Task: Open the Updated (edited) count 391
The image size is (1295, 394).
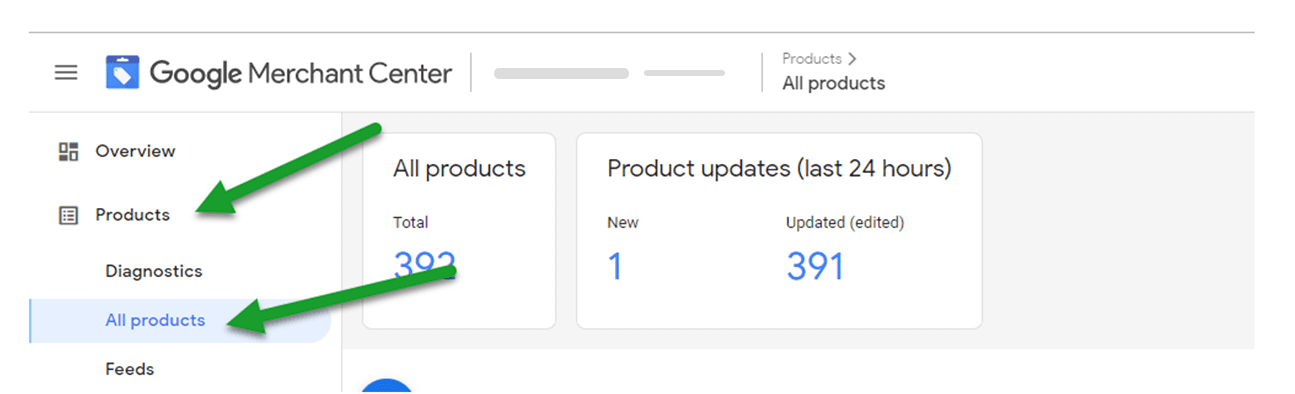Action: click(815, 266)
